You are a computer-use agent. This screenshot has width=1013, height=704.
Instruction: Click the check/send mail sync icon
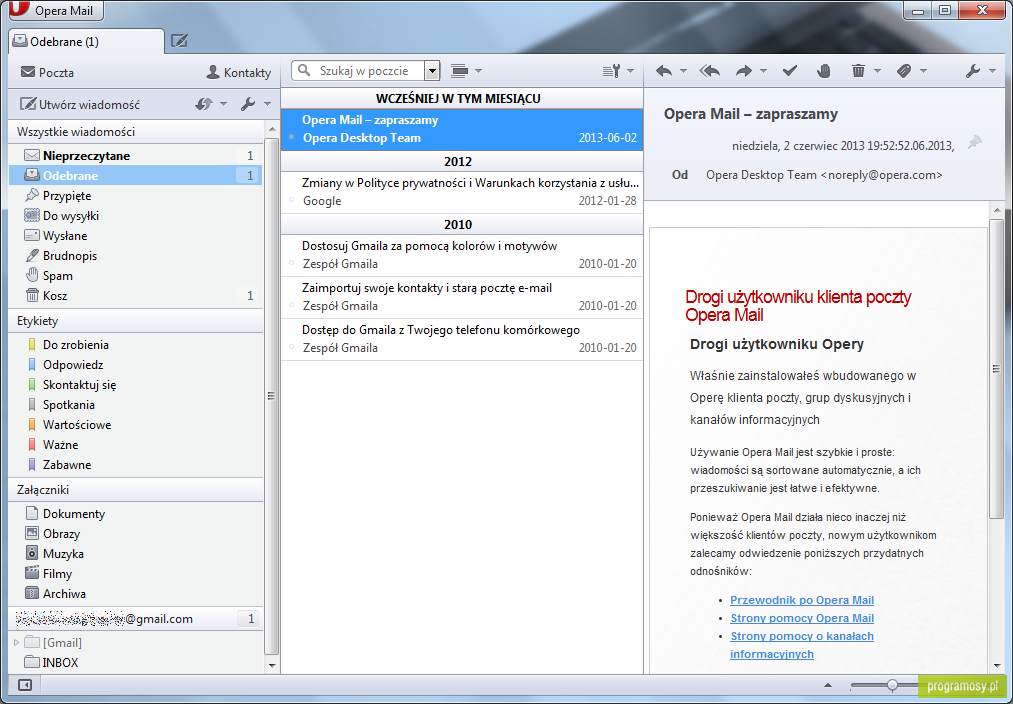204,104
